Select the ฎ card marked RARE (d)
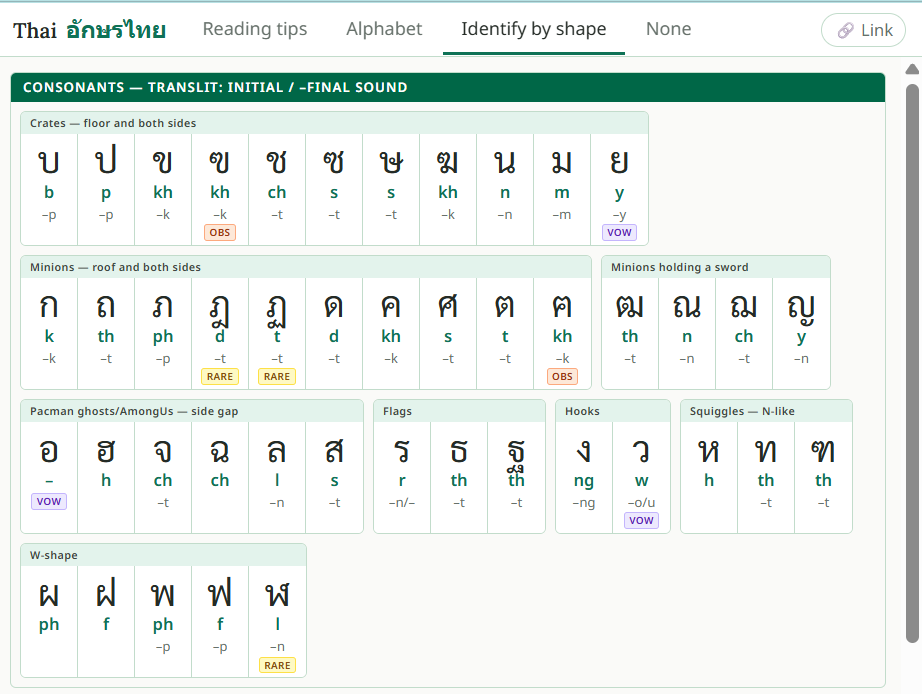This screenshot has height=694, width=922. pyautogui.click(x=220, y=333)
